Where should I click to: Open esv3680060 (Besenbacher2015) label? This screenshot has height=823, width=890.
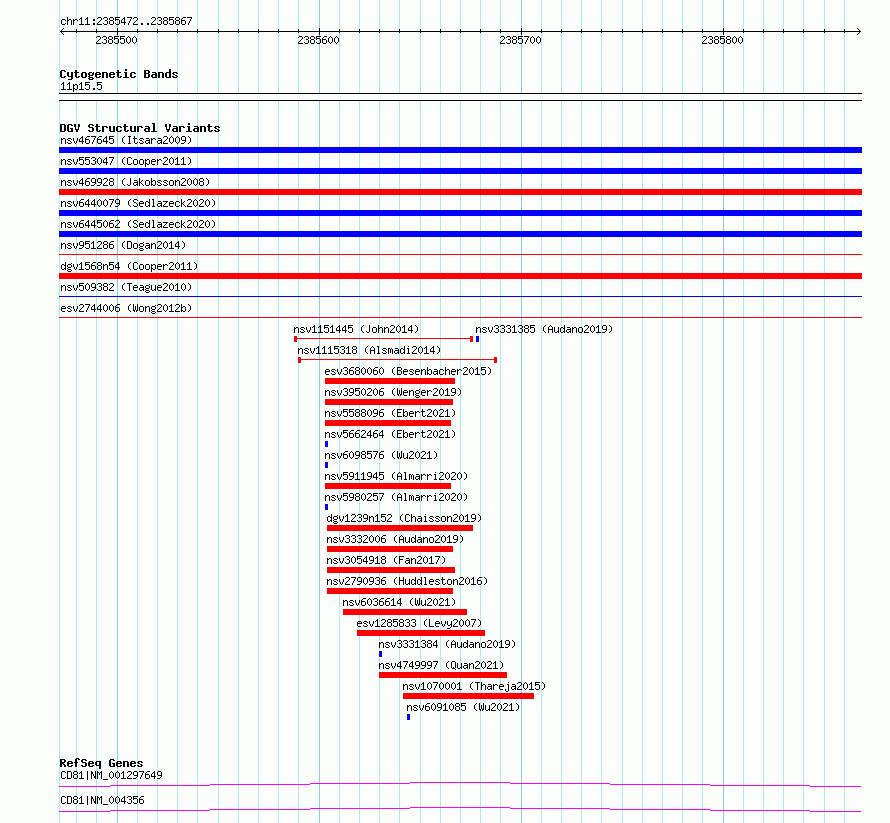408,371
